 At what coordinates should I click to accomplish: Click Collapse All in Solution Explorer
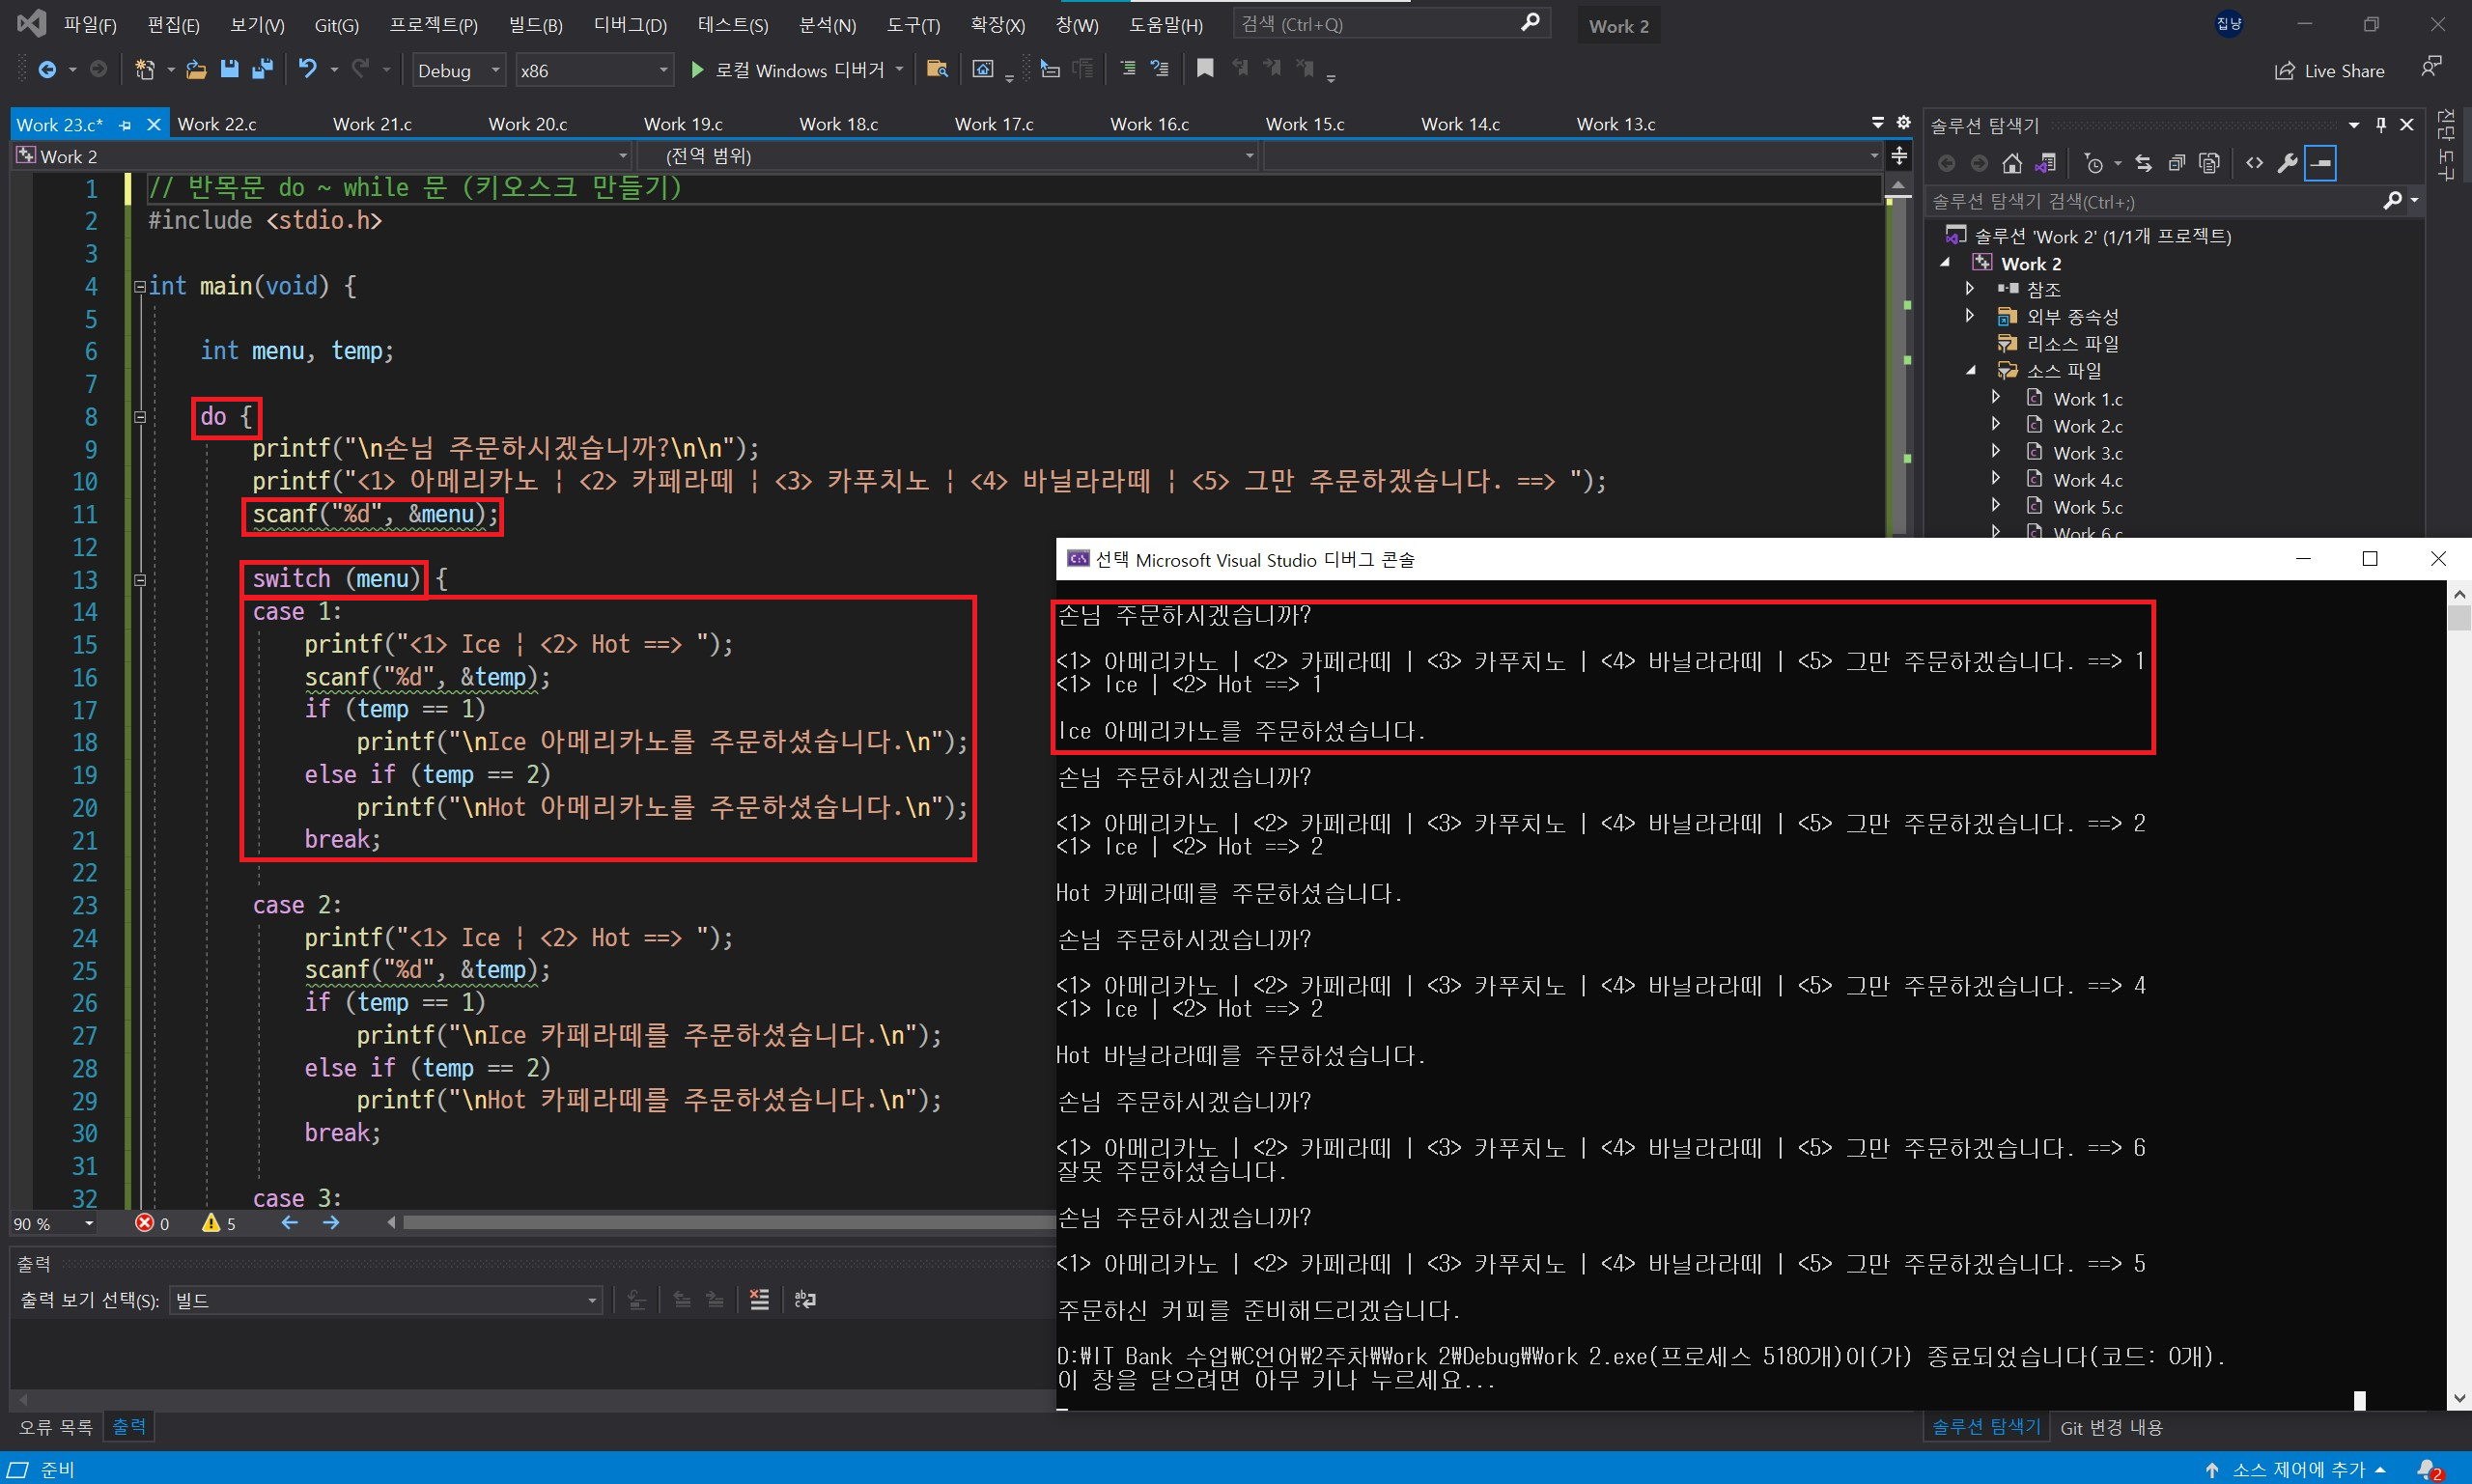[2177, 163]
